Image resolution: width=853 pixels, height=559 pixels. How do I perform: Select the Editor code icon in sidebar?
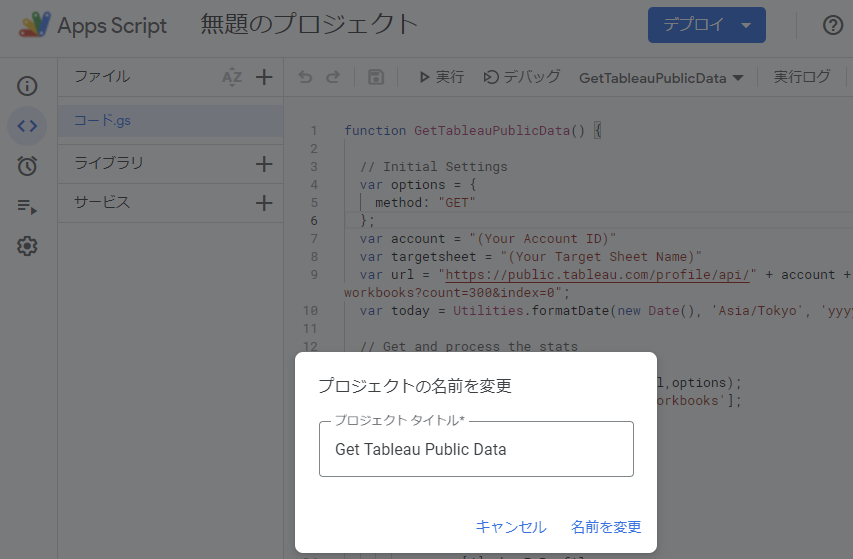[x=27, y=126]
